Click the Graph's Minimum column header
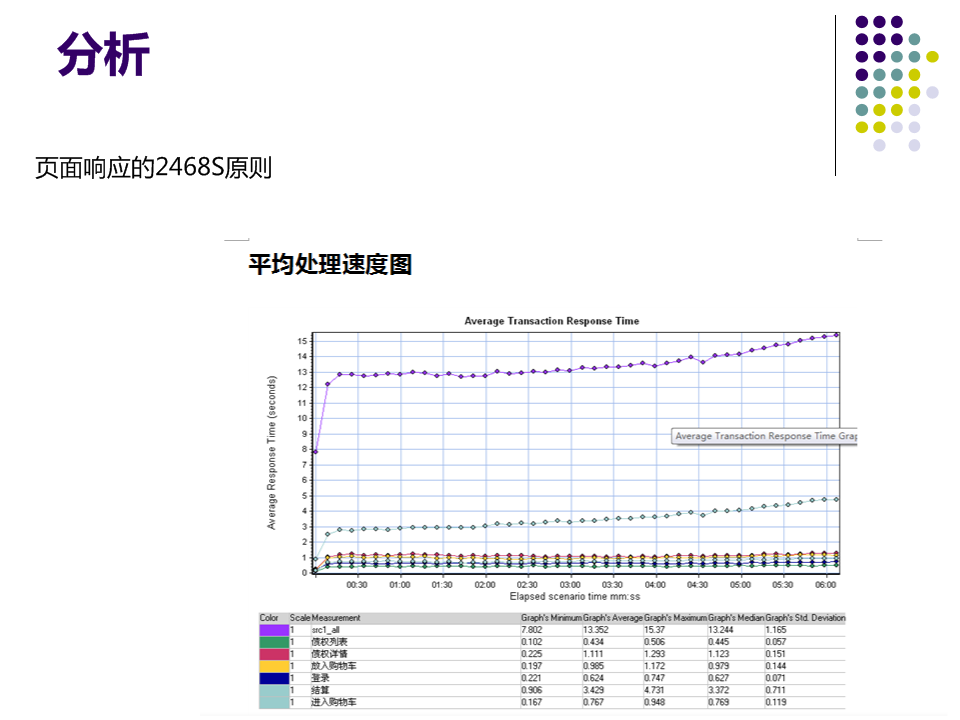The image size is (960, 720). click(x=551, y=618)
